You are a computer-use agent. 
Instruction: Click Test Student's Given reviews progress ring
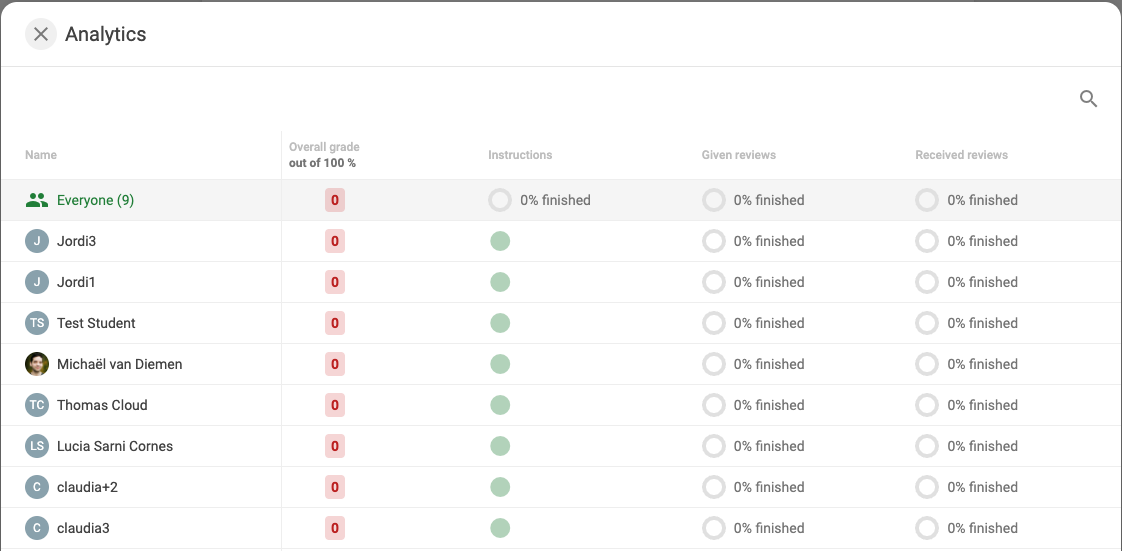(x=713, y=323)
